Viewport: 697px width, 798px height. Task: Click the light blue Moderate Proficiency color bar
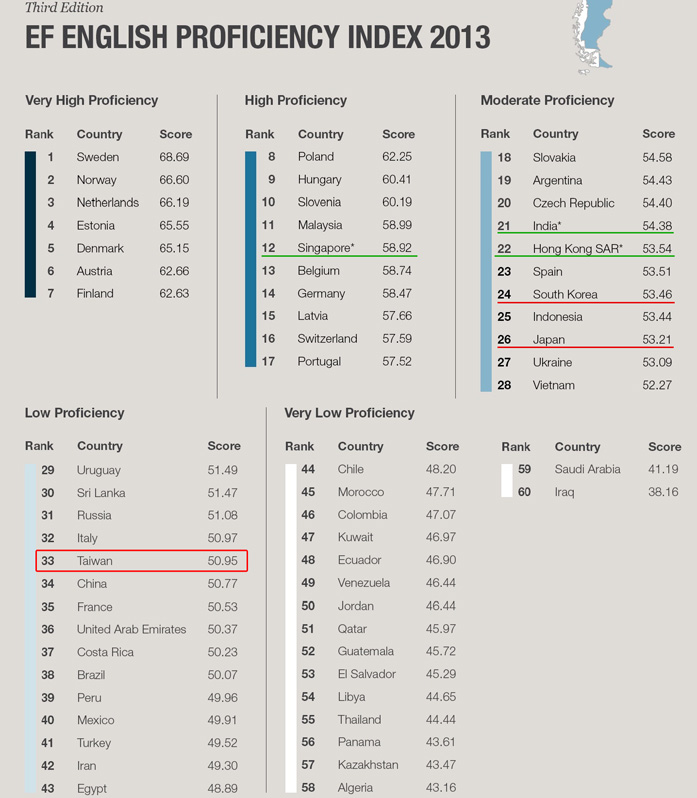[x=486, y=271]
